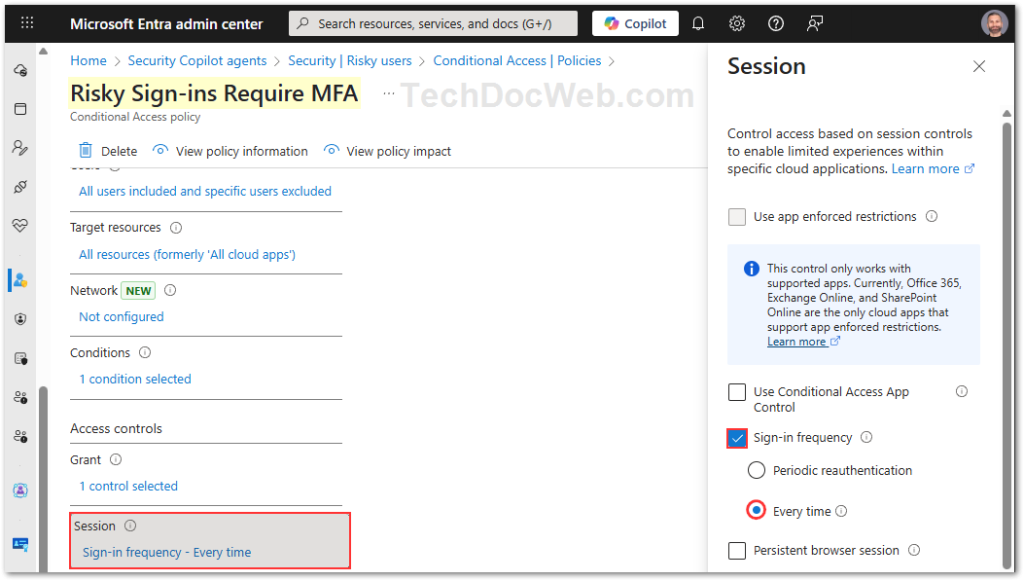Click View policy information
This screenshot has width=1024, height=581.
(231, 151)
